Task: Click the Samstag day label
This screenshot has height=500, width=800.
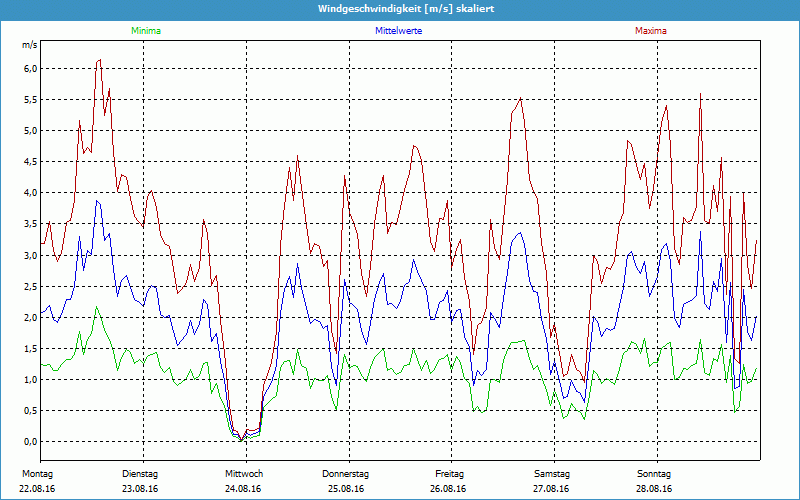Action: (x=552, y=474)
